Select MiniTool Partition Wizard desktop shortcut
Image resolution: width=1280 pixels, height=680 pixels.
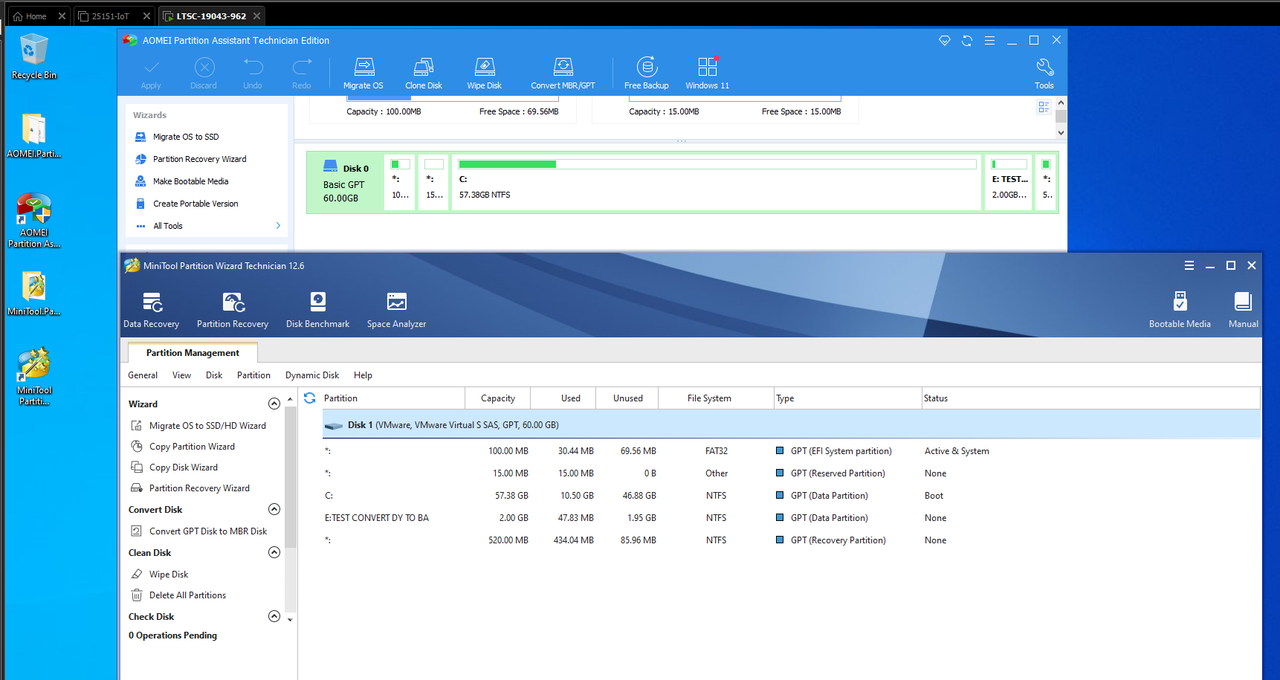[x=34, y=377]
